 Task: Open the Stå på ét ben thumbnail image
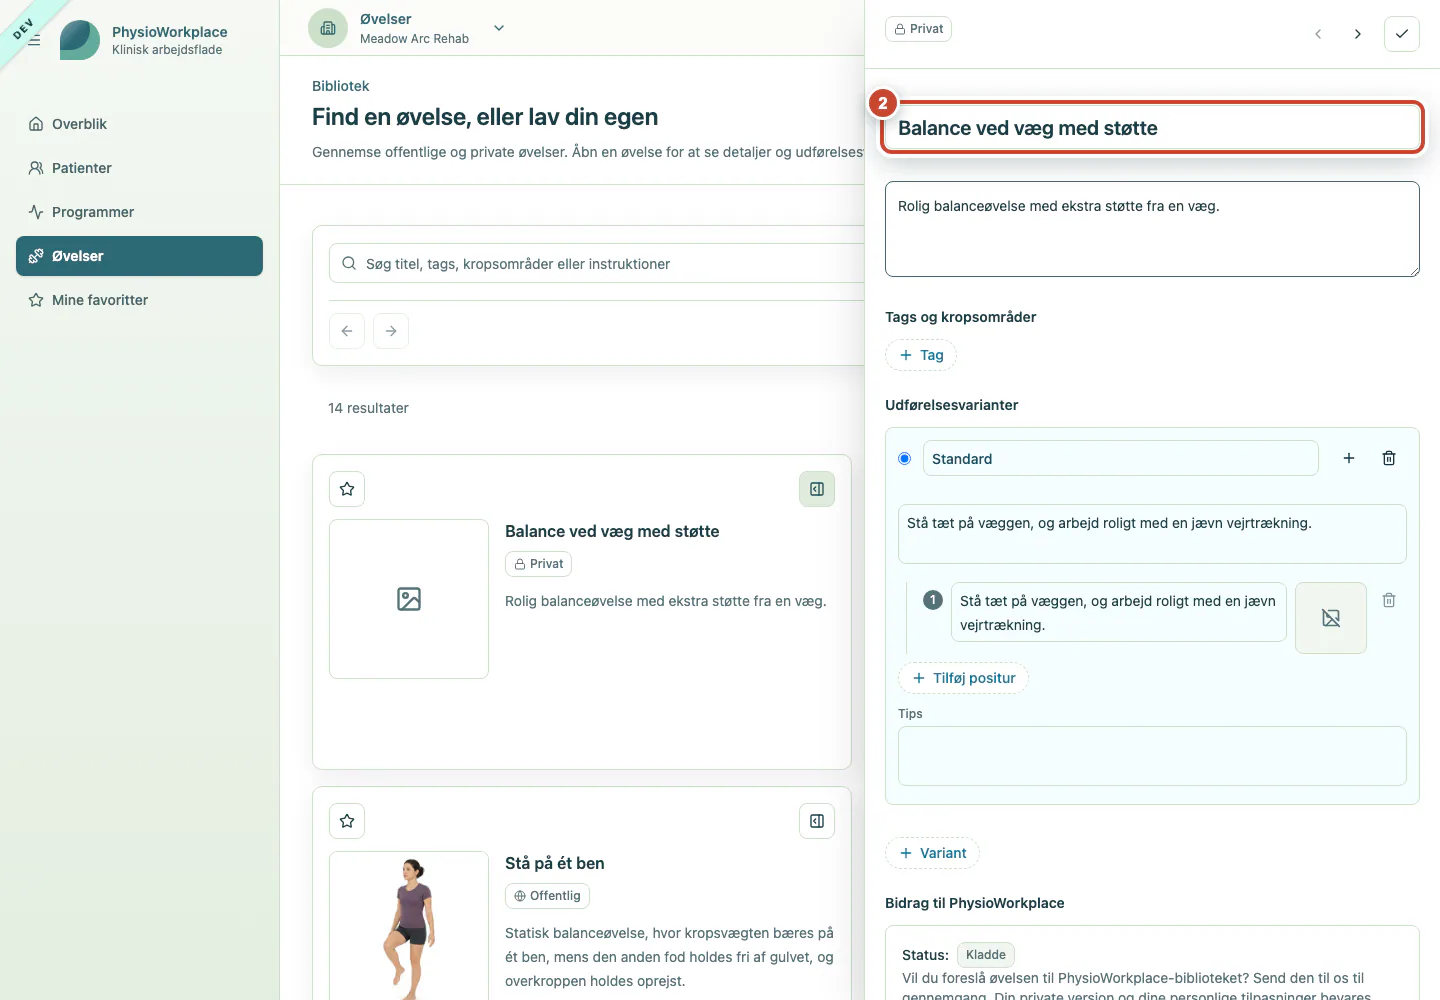tap(409, 925)
